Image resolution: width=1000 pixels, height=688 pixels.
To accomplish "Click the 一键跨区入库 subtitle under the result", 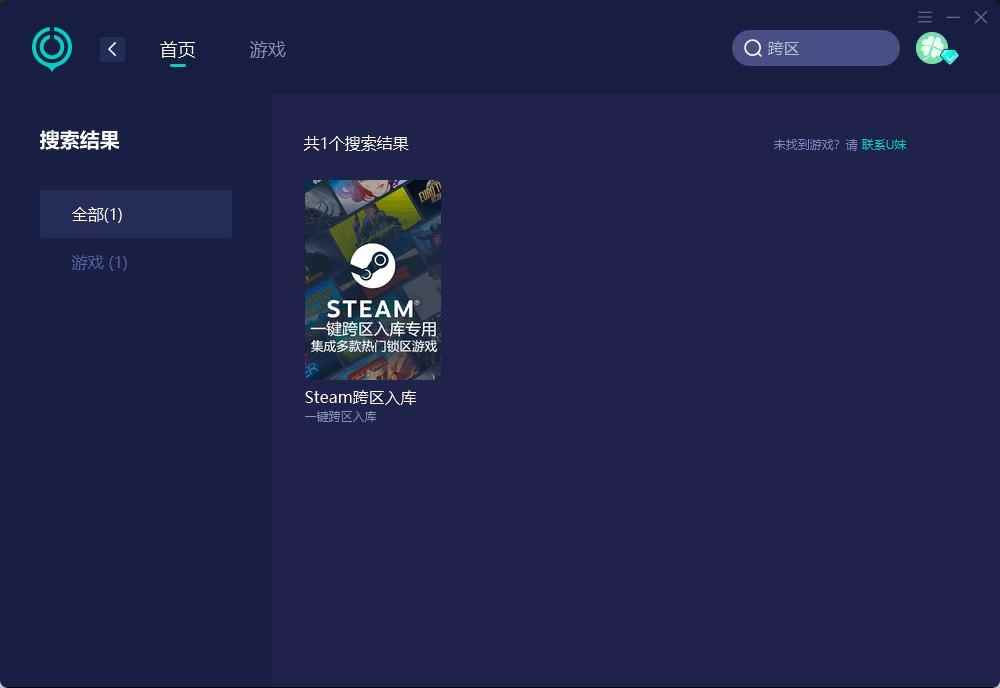I will [340, 417].
